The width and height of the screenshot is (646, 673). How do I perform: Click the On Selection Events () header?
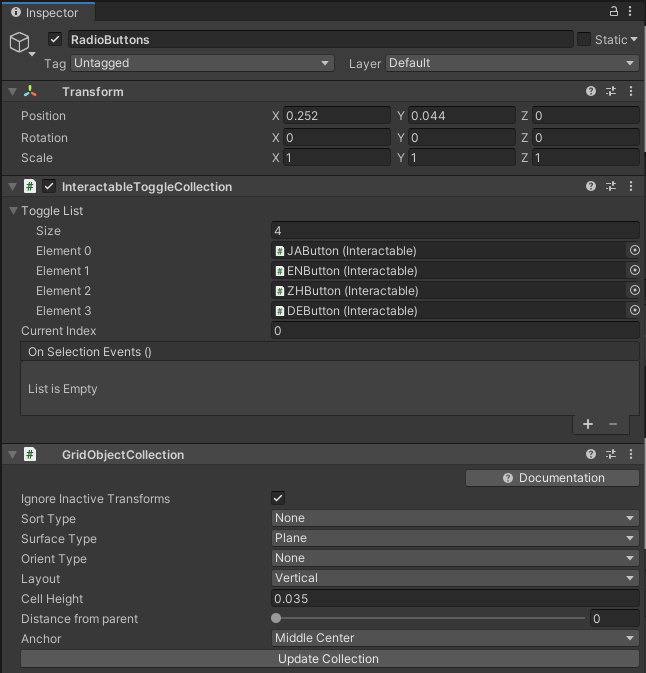tap(330, 352)
